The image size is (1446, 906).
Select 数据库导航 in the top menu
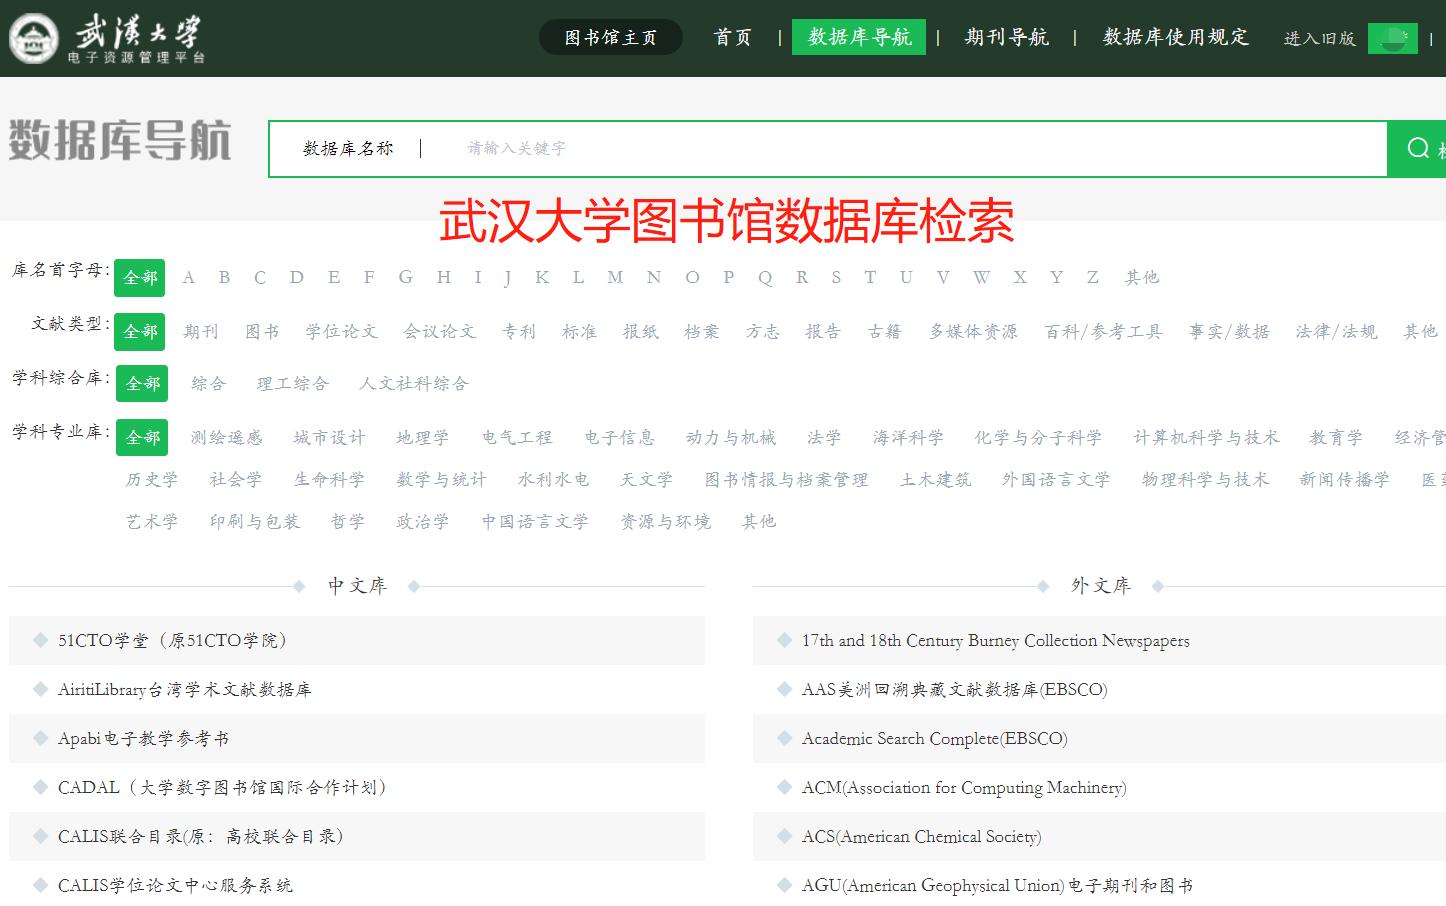859,37
